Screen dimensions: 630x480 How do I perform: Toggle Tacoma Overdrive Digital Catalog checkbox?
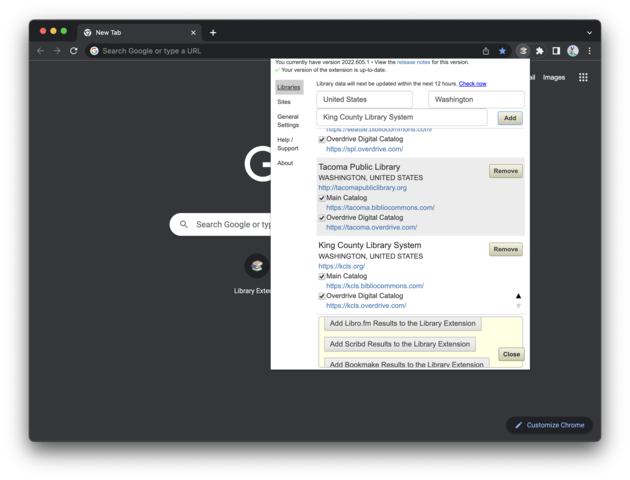tap(322, 218)
